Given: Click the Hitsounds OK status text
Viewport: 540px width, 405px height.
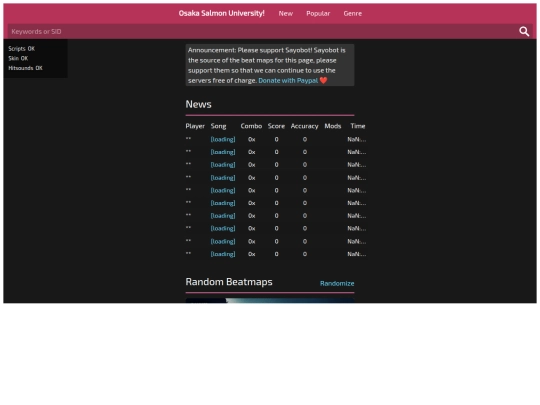Looking at the screenshot, I should tap(25, 68).
